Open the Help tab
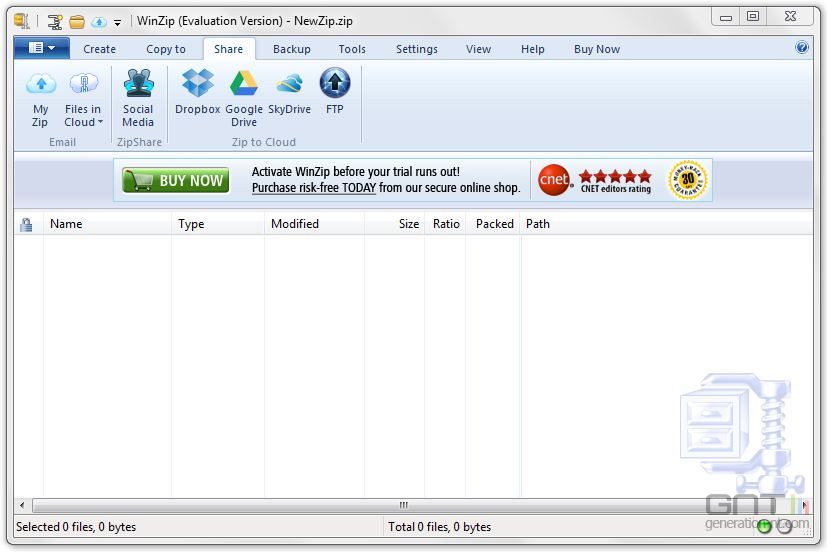The height and width of the screenshot is (552, 827). tap(533, 49)
